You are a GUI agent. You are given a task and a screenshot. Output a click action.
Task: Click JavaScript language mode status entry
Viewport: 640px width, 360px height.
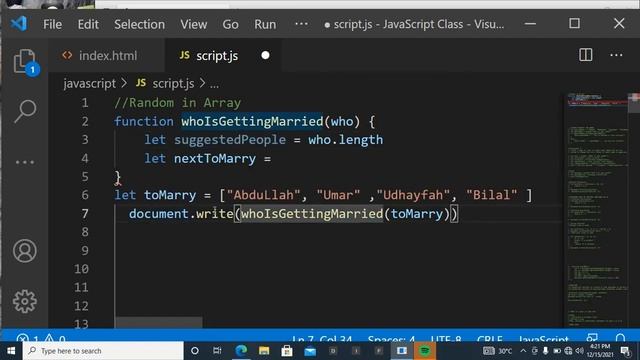(x=543, y=338)
